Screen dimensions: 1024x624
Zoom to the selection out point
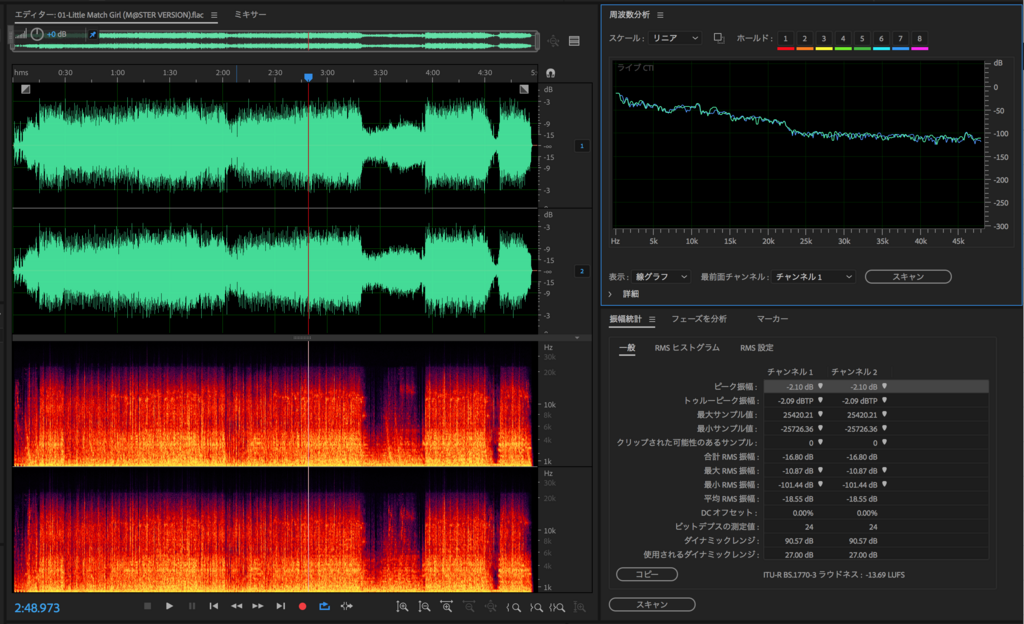click(536, 607)
